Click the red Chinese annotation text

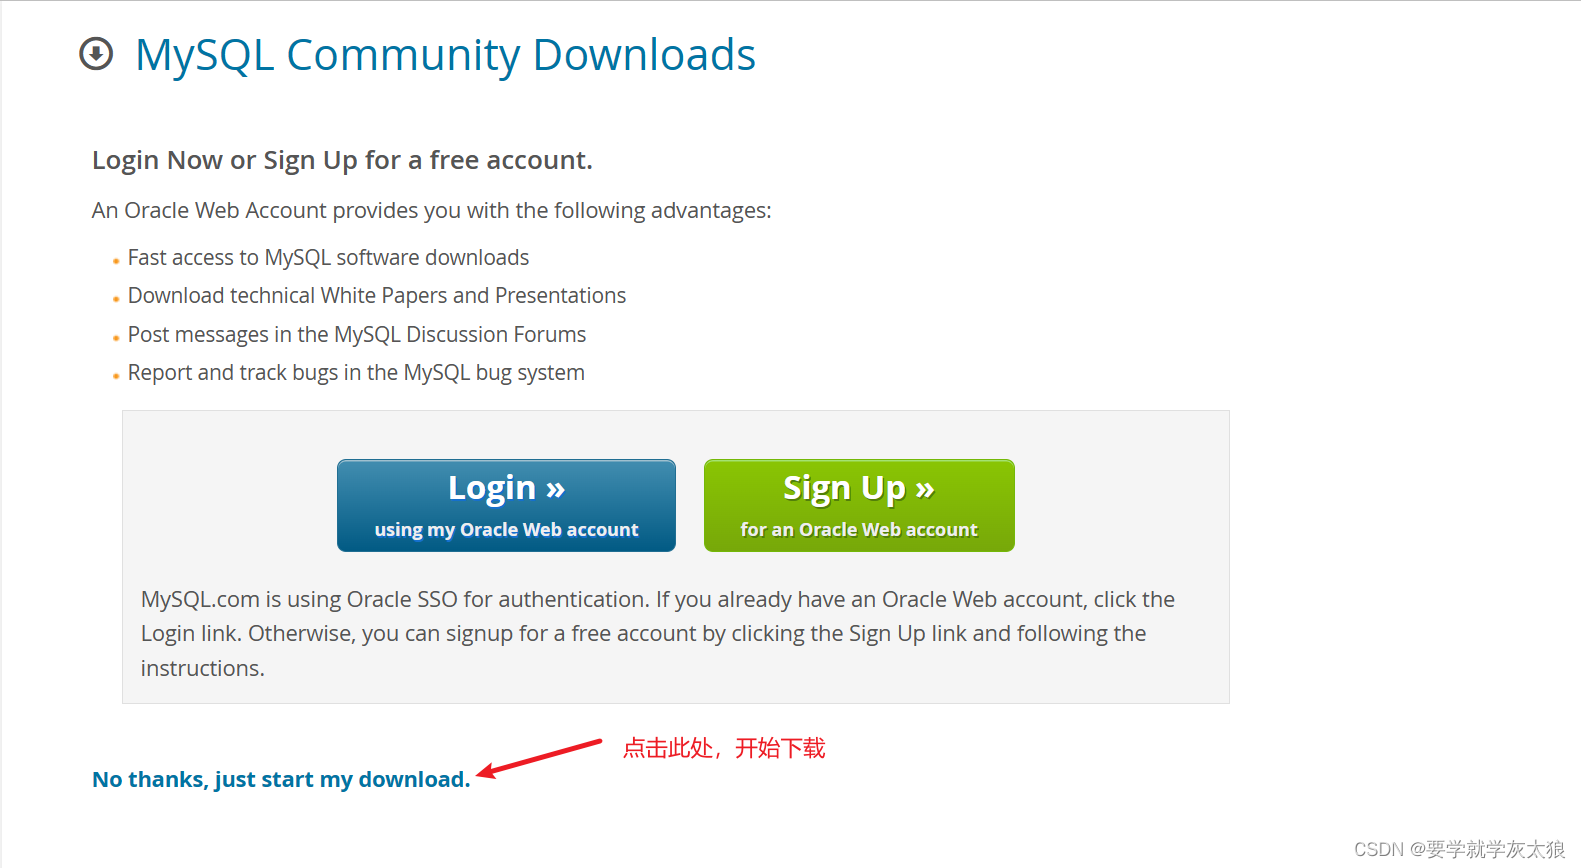pos(724,748)
